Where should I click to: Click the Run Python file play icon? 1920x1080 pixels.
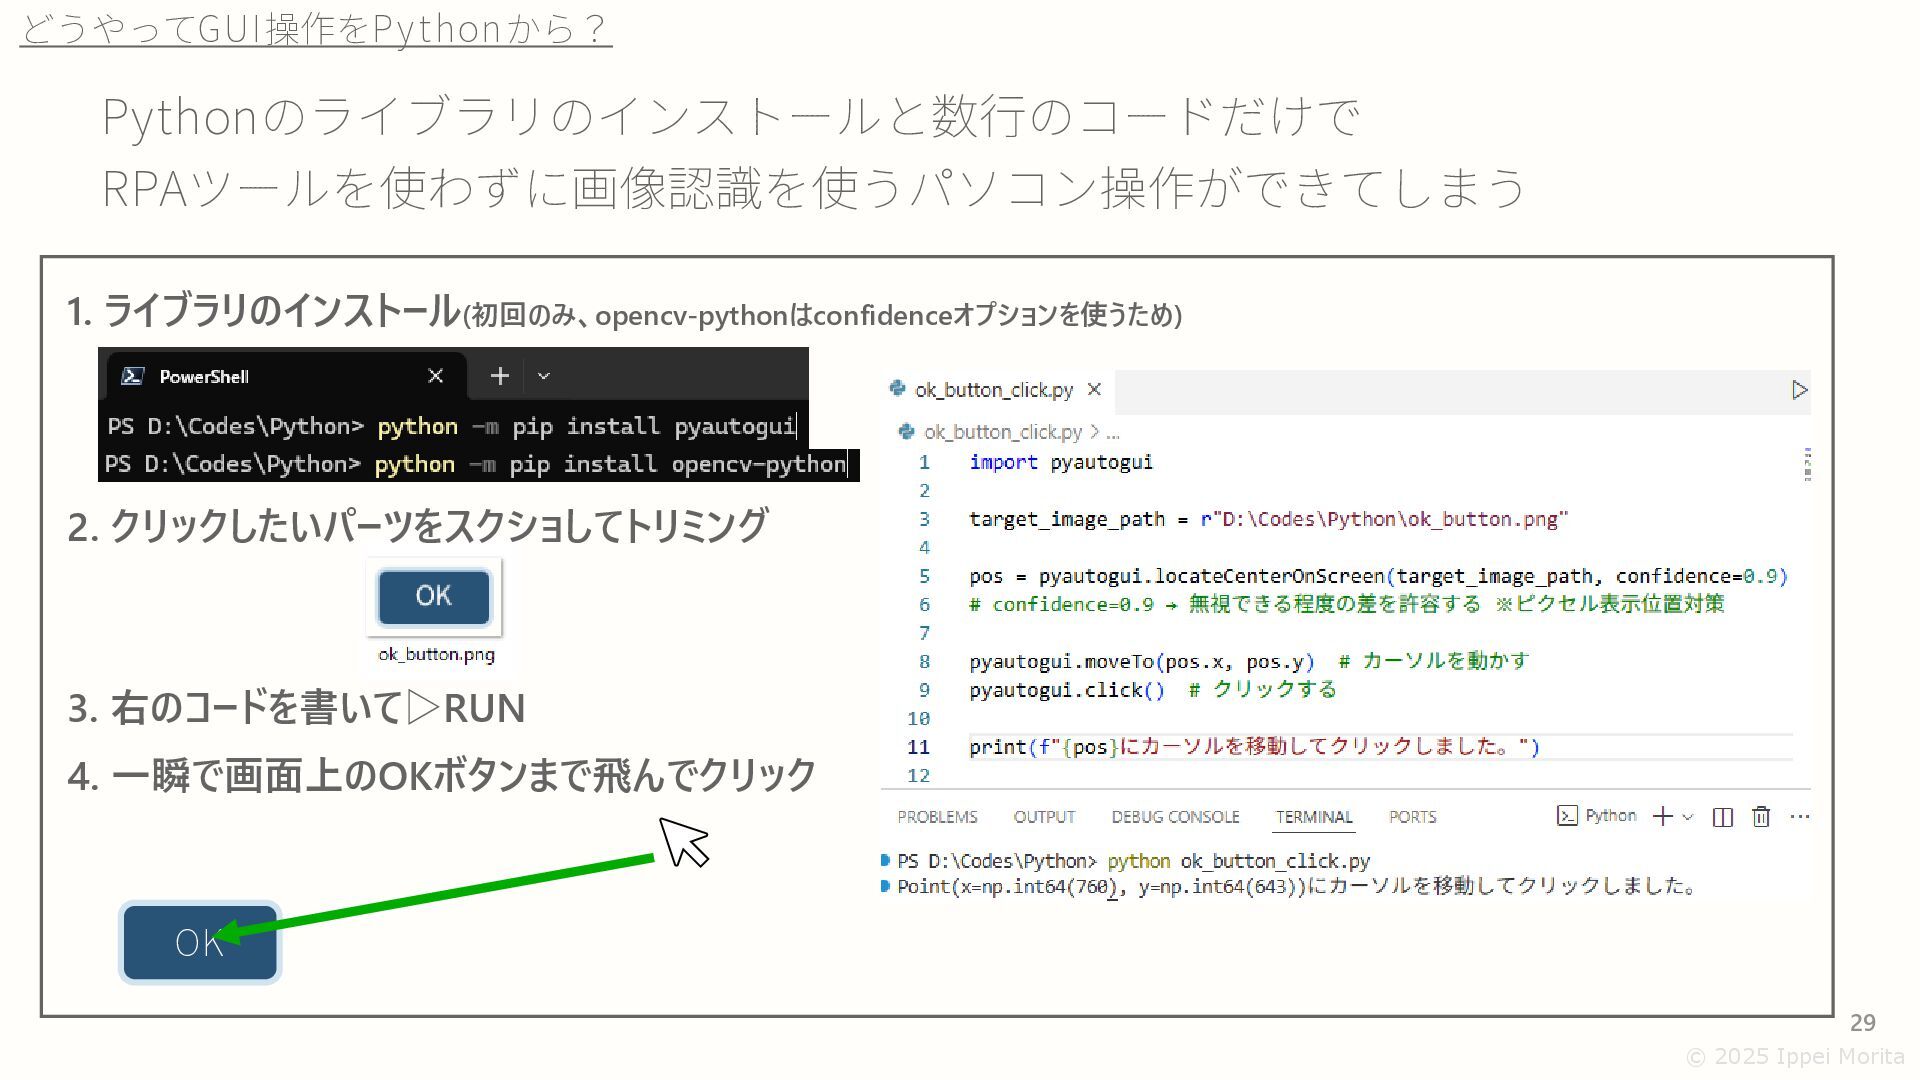1799,390
